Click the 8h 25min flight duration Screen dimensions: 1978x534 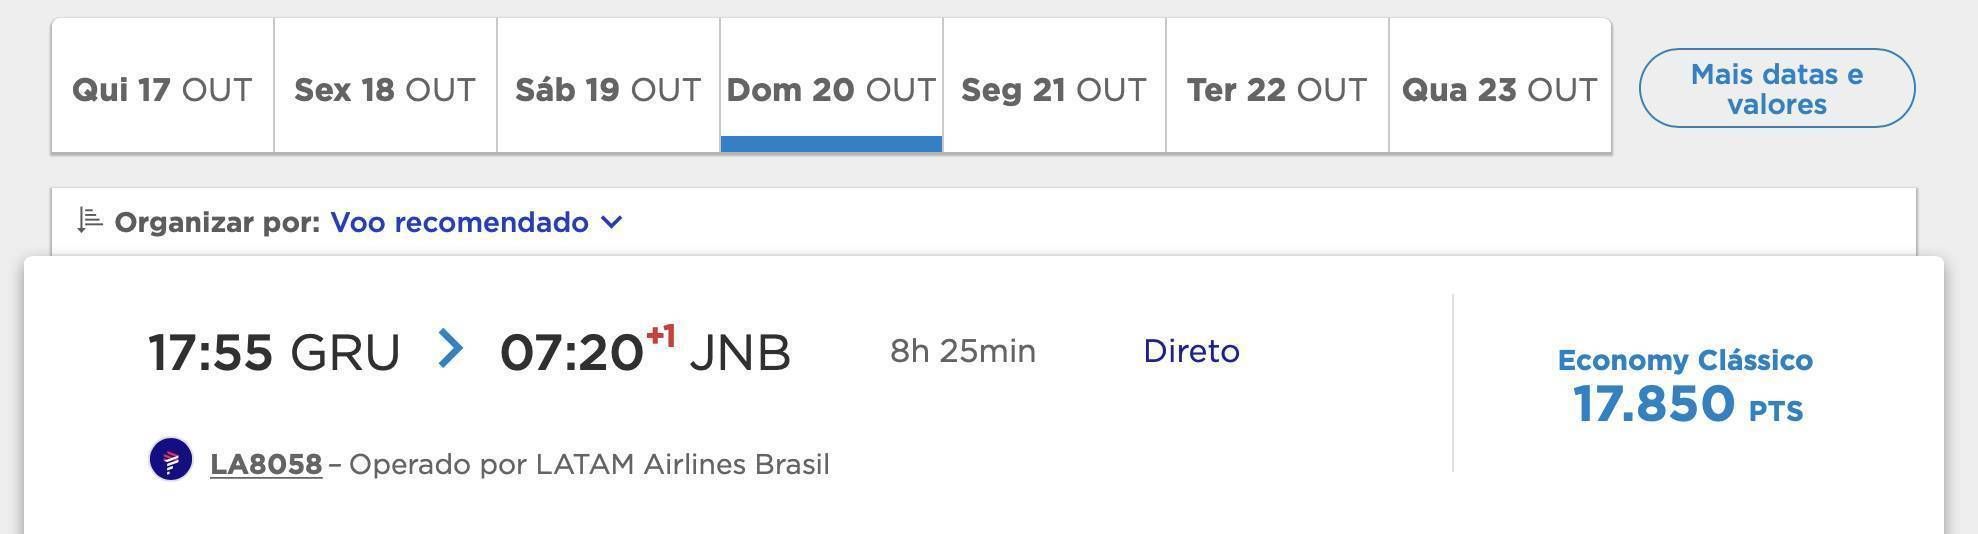963,351
